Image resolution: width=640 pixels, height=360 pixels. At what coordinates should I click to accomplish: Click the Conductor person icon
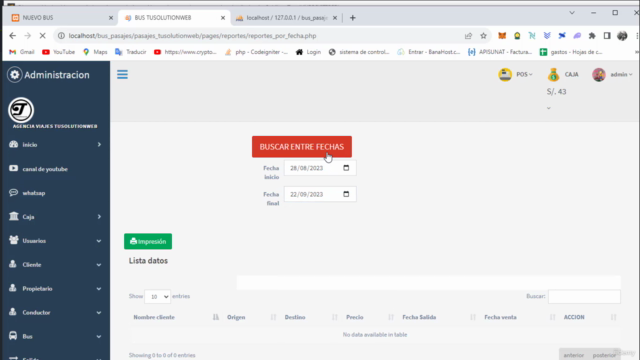(13, 312)
